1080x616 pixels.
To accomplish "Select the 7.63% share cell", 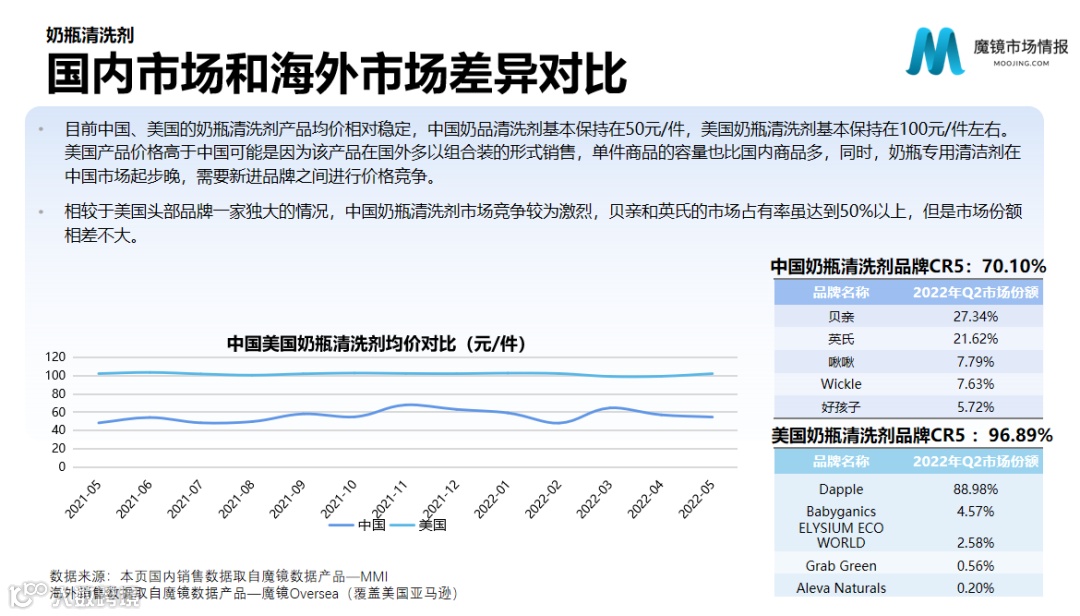I will (975, 384).
